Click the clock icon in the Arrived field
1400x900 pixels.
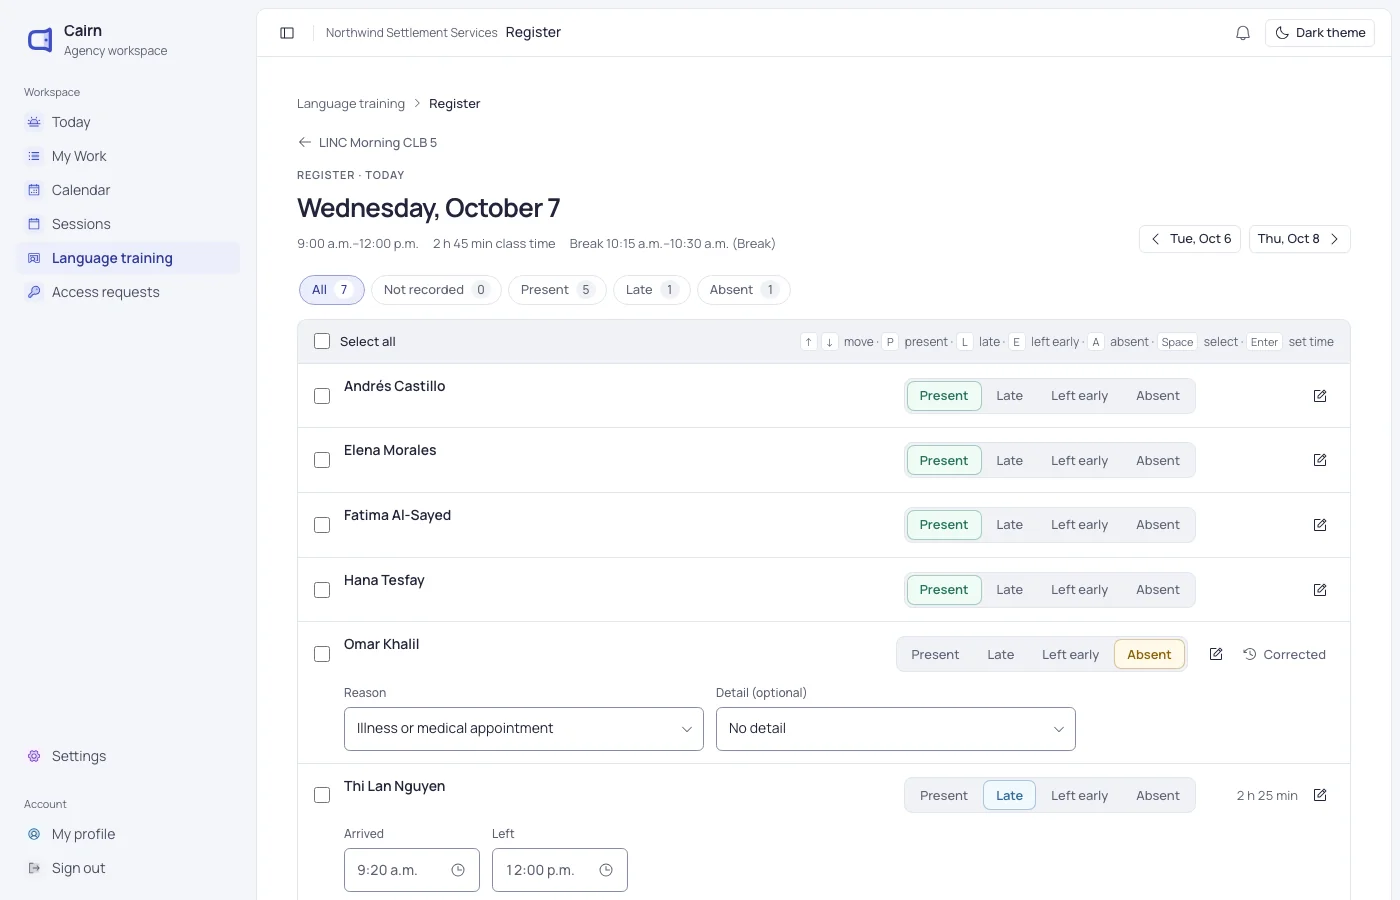pyautogui.click(x=458, y=870)
